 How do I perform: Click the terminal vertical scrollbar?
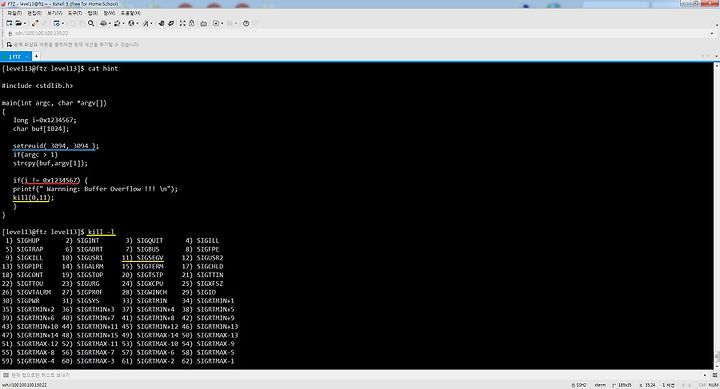[x=716, y=215]
